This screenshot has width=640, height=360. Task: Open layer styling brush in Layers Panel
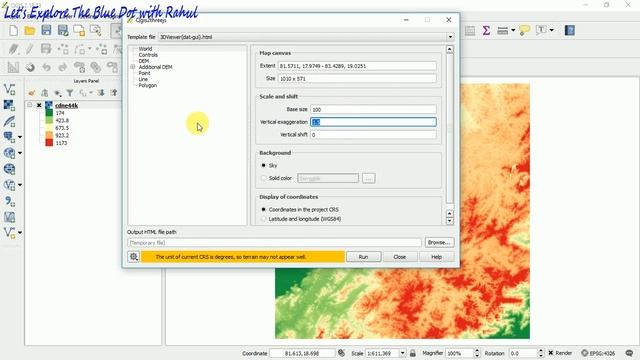click(32, 93)
